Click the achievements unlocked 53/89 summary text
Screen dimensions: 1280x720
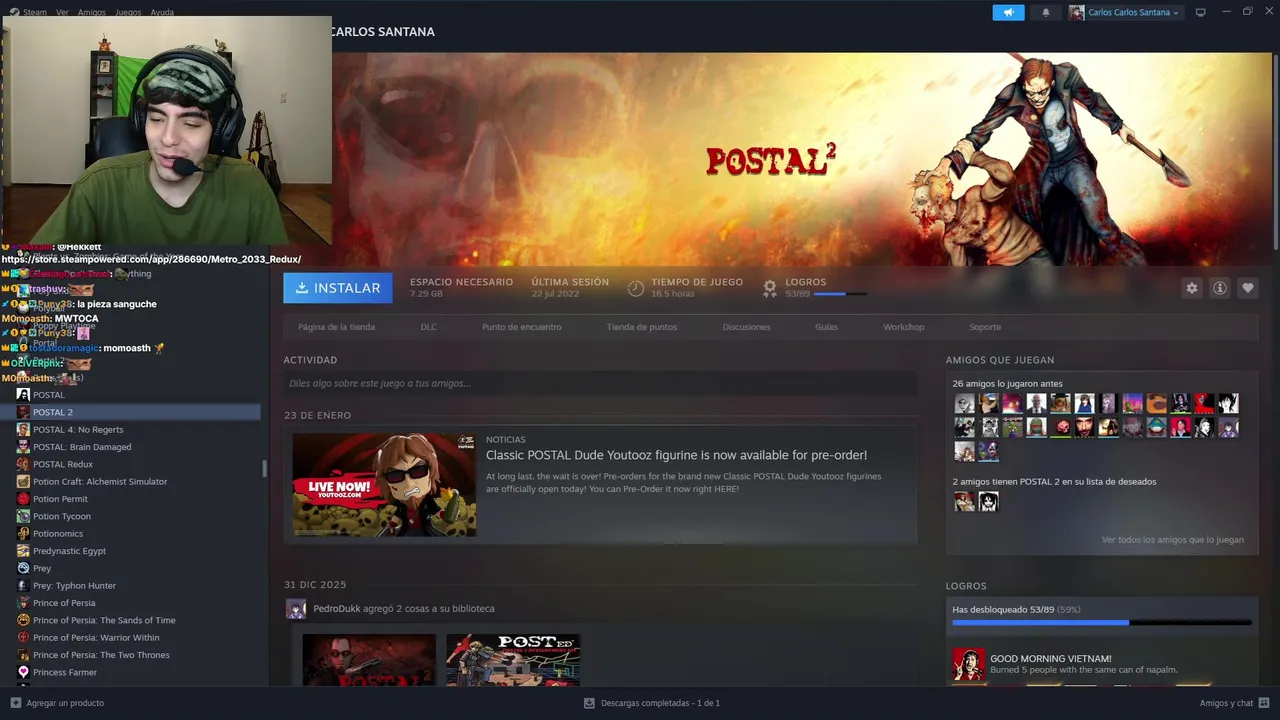[x=1016, y=609]
